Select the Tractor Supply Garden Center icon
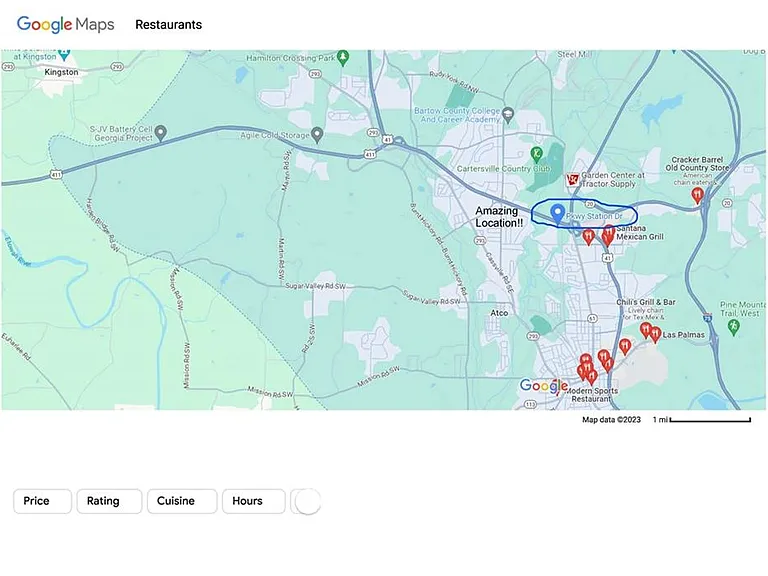 click(572, 180)
